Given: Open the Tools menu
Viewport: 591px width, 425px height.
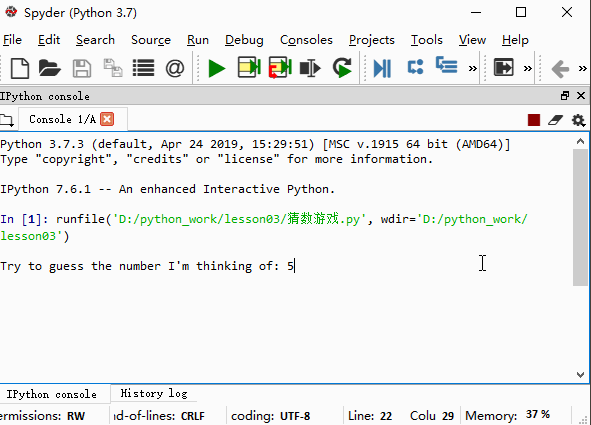Looking at the screenshot, I should 427,40.
